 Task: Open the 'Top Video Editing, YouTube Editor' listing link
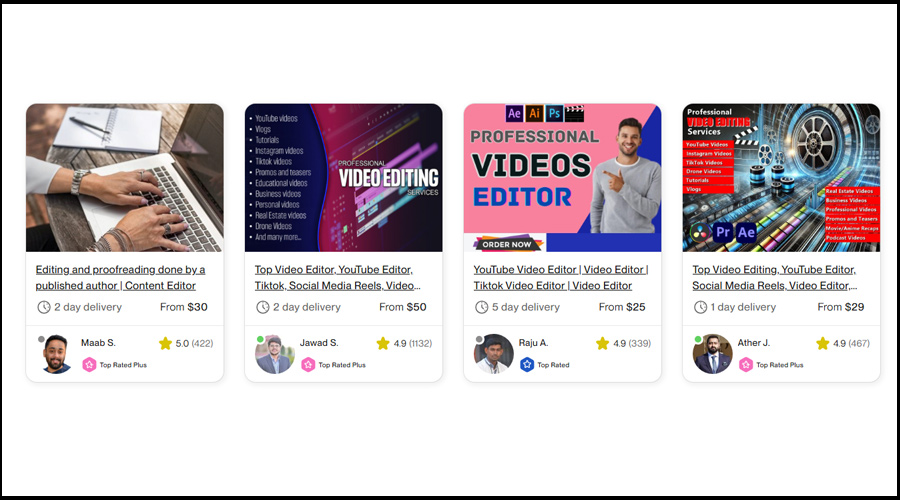775,277
